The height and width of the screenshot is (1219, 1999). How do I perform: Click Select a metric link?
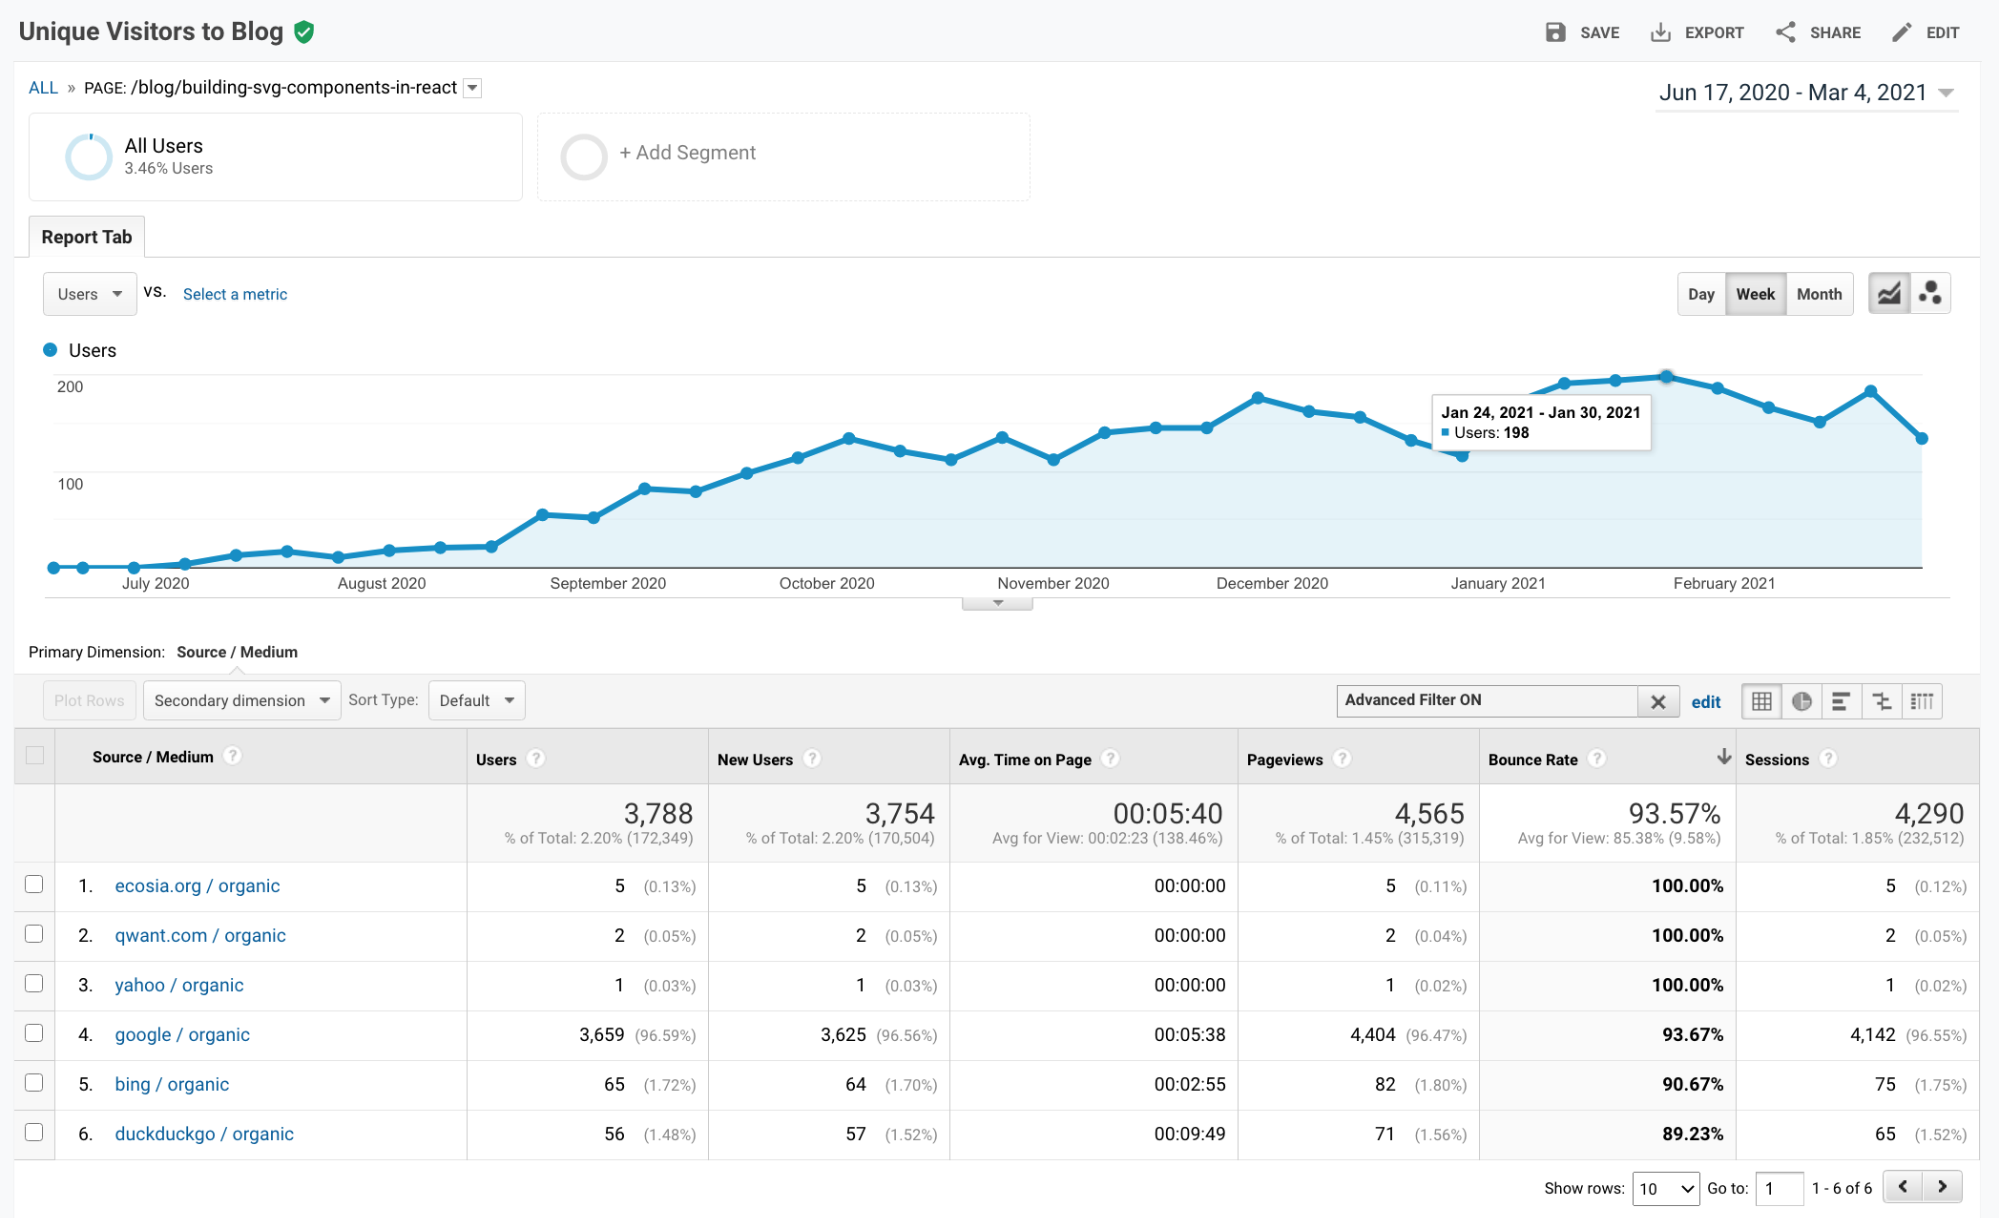click(235, 294)
